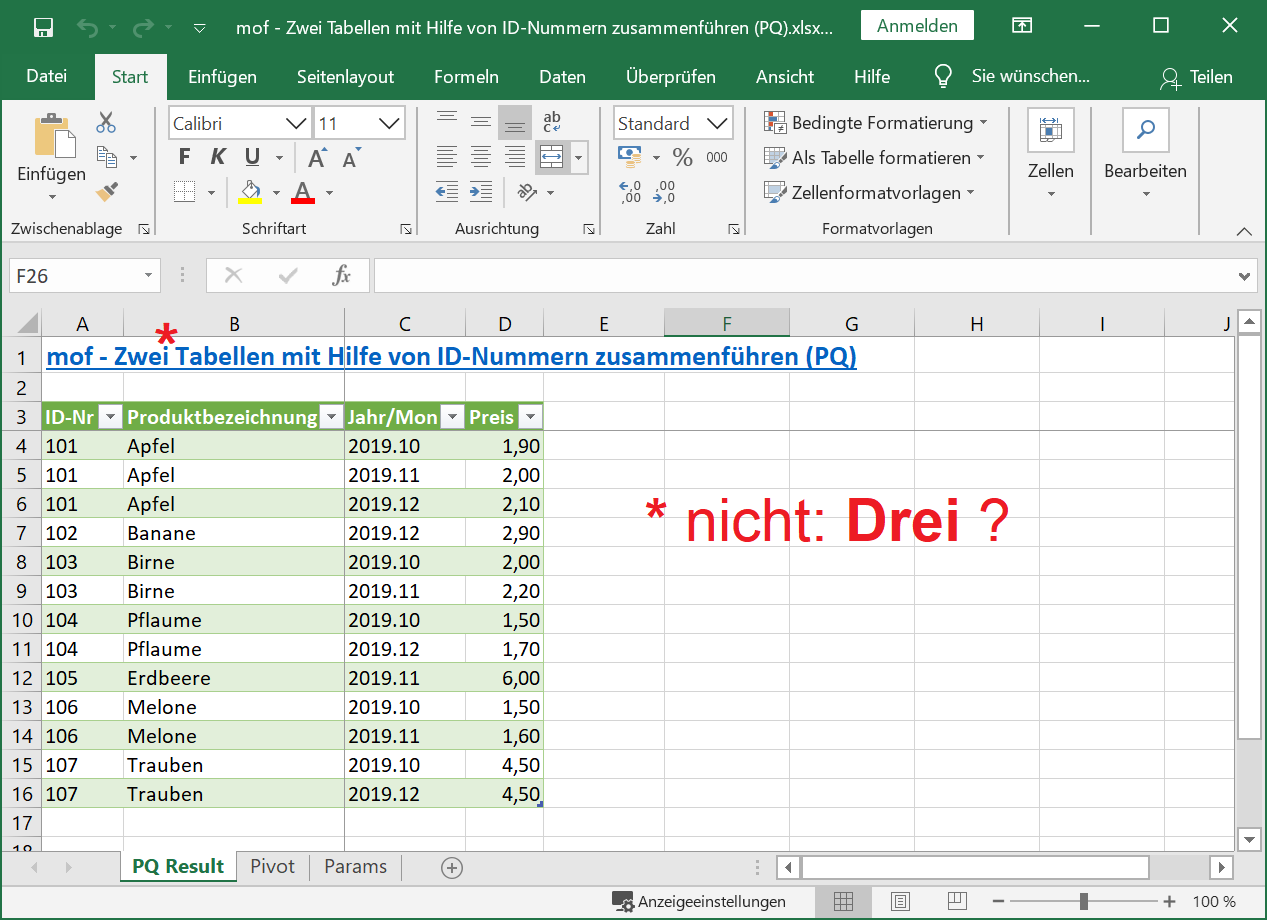Align text to bottom of cell

coord(515,123)
